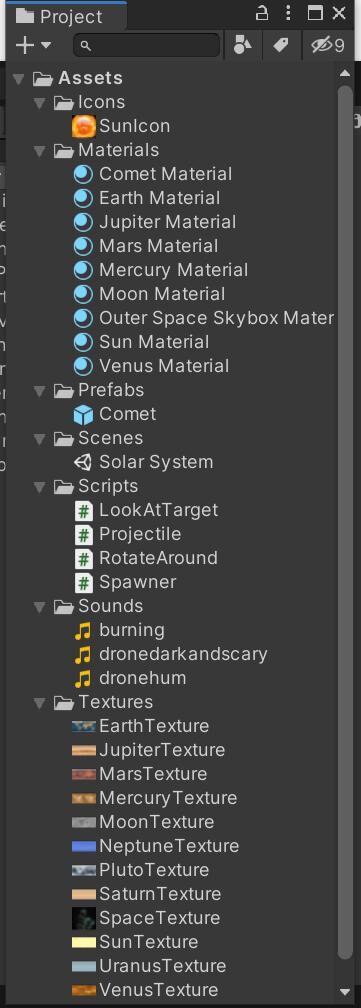Click the NeptuneTexture blue thumbnail
The height and width of the screenshot is (1008, 361).
84,847
